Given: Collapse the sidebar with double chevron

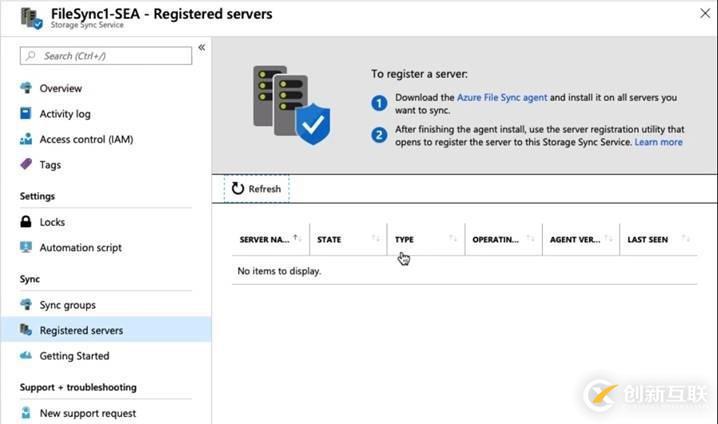Looking at the screenshot, I should (201, 47).
